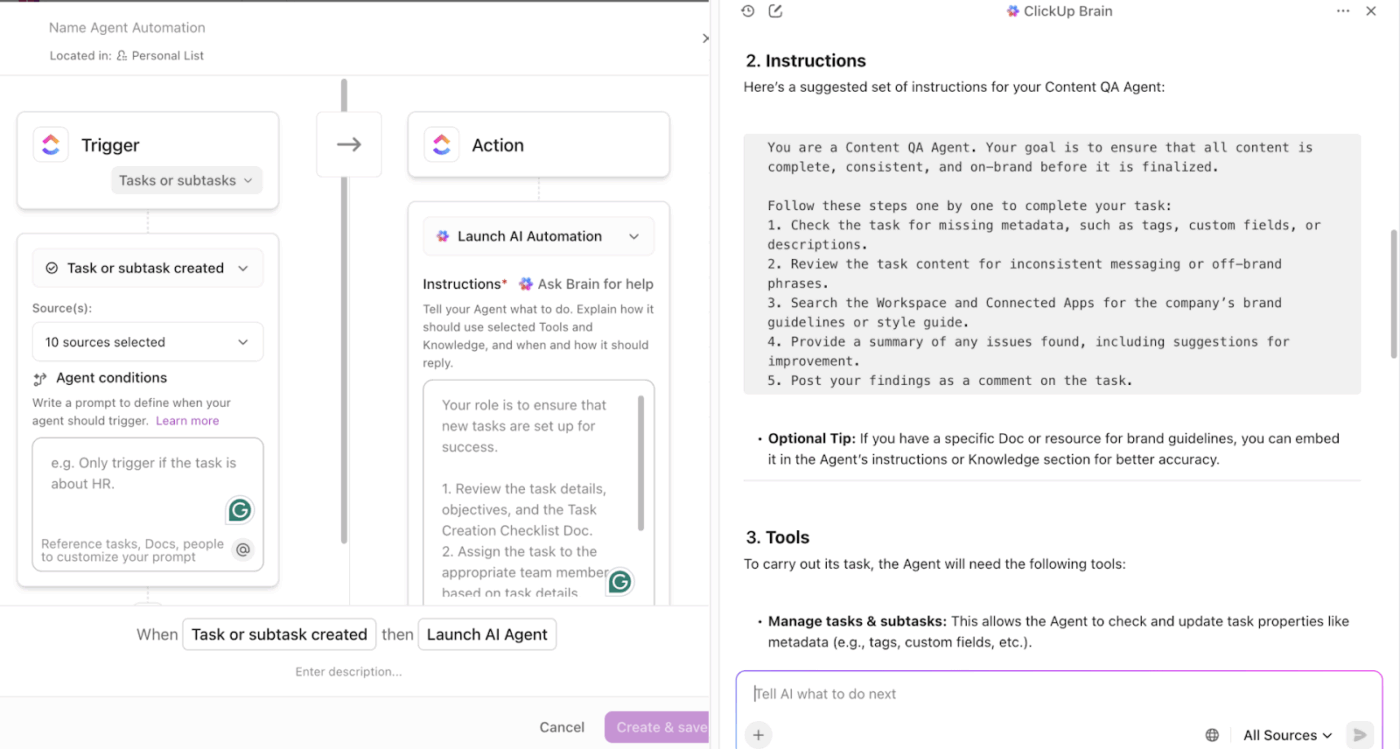
Task: Click the Brain icon beside Launch AI Automation
Action: pyautogui.click(x=443, y=236)
